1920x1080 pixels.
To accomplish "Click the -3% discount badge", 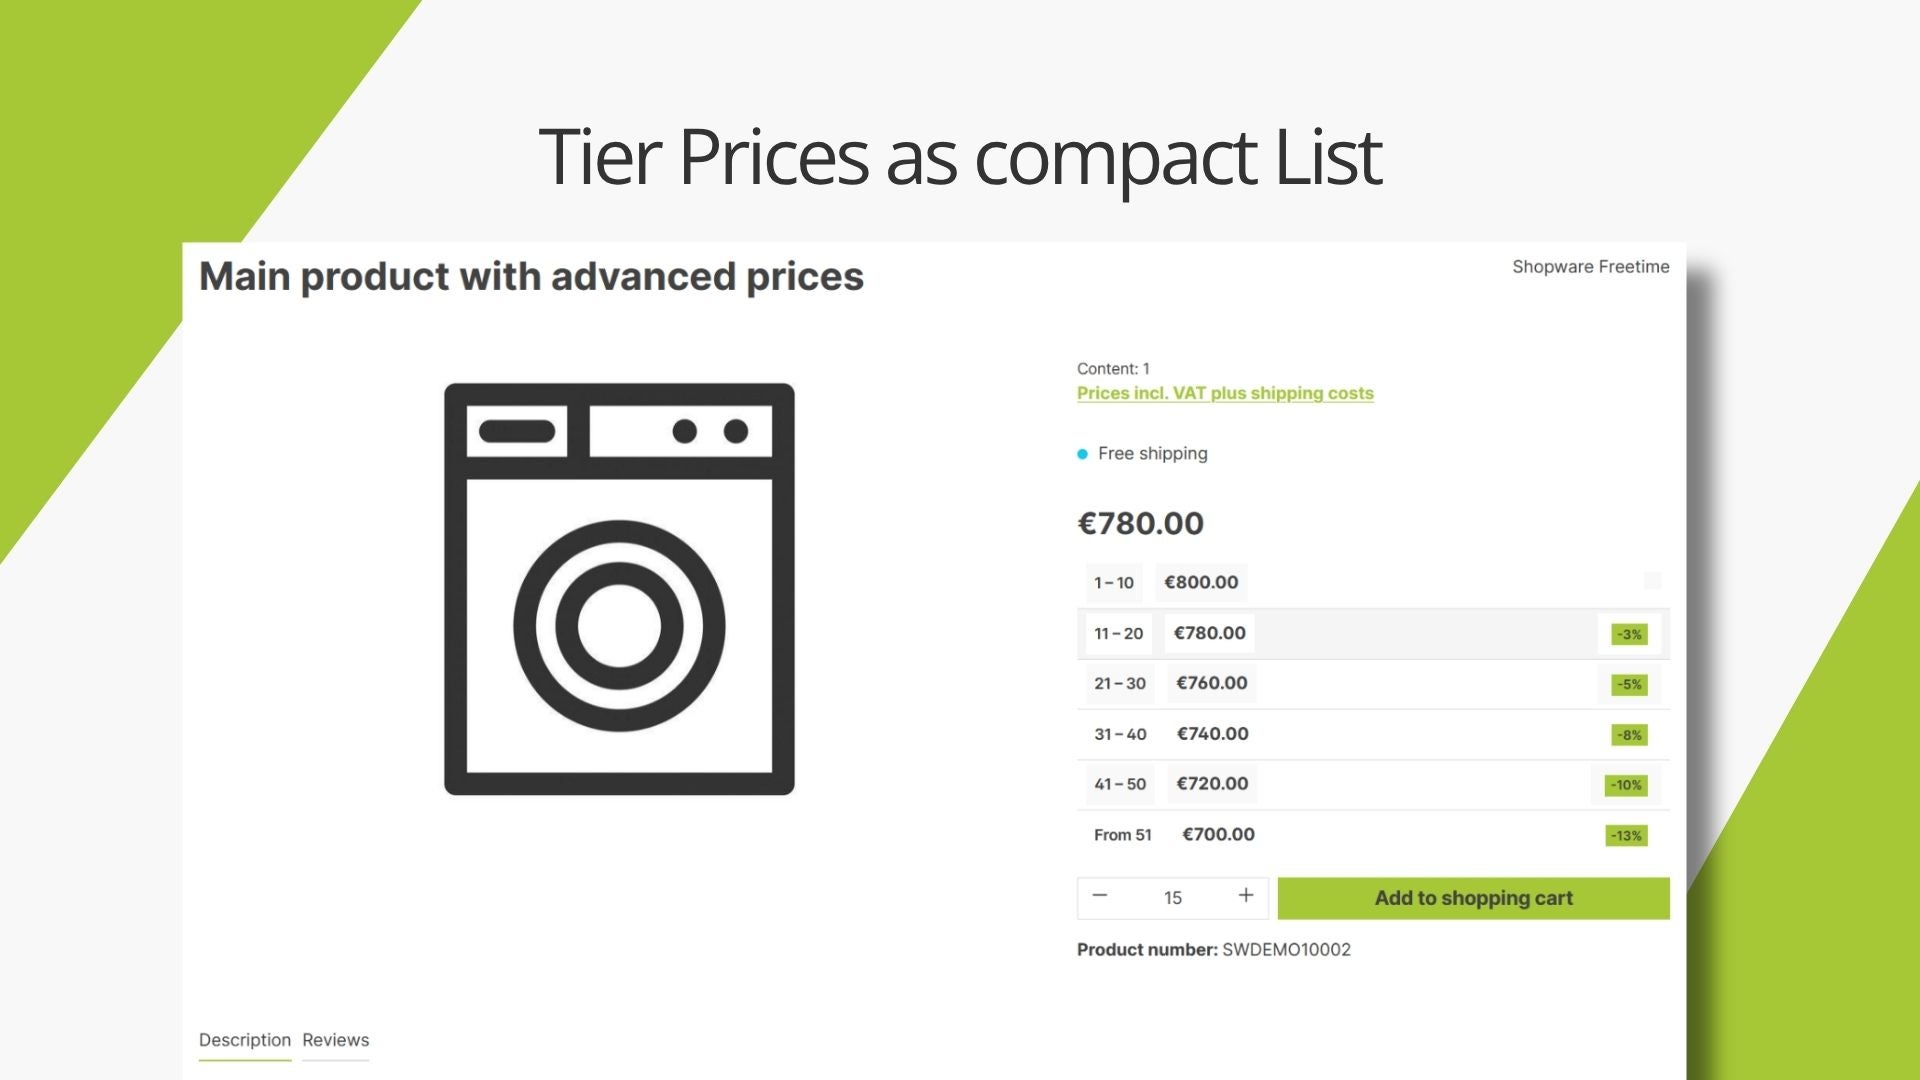I will click(x=1629, y=634).
